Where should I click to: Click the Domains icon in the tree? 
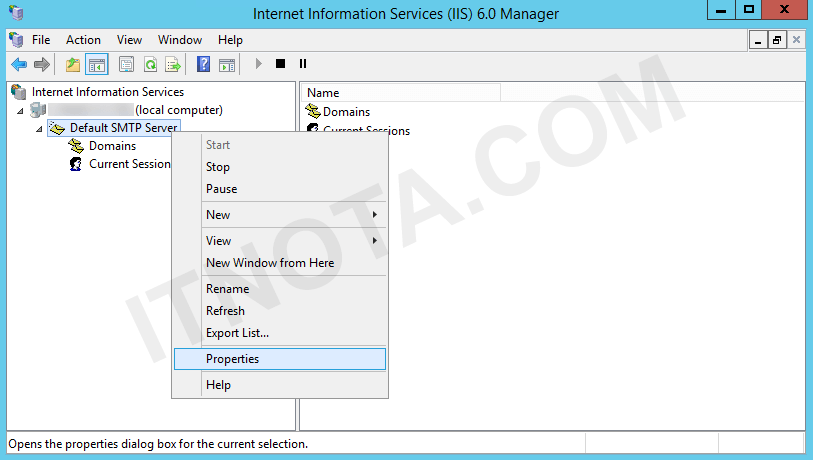pos(76,146)
